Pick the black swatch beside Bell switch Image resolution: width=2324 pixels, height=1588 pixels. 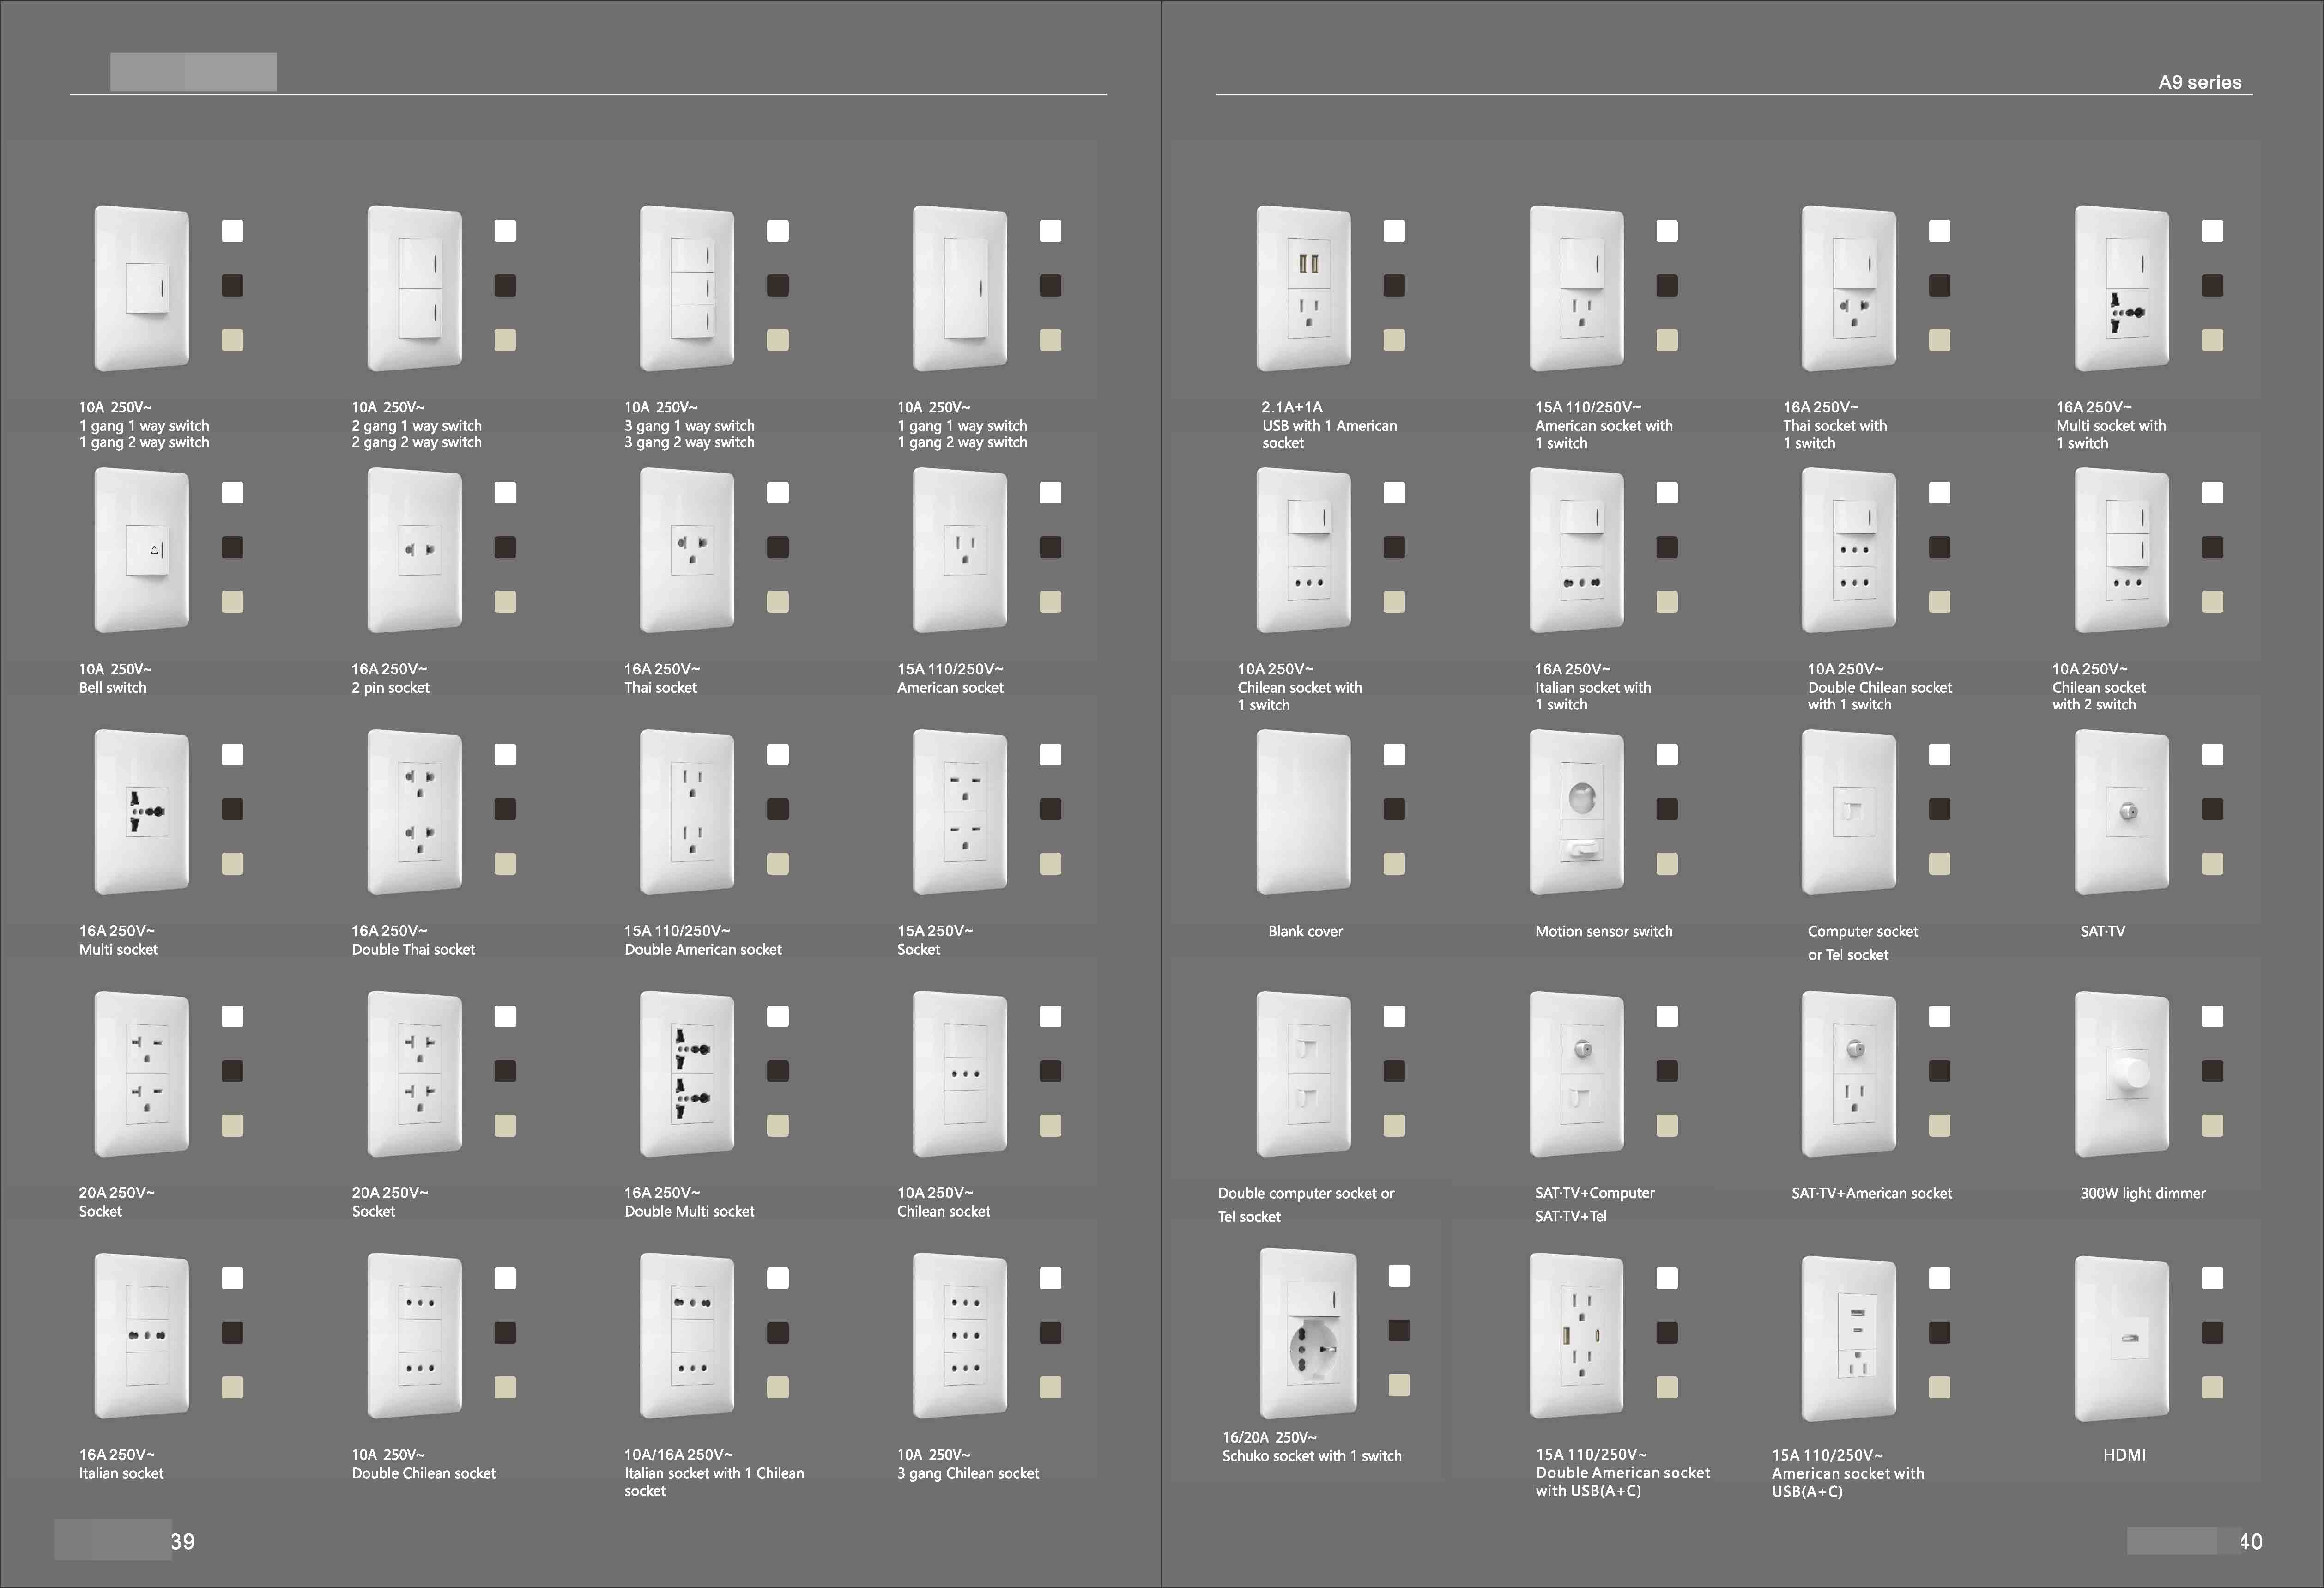tap(232, 547)
